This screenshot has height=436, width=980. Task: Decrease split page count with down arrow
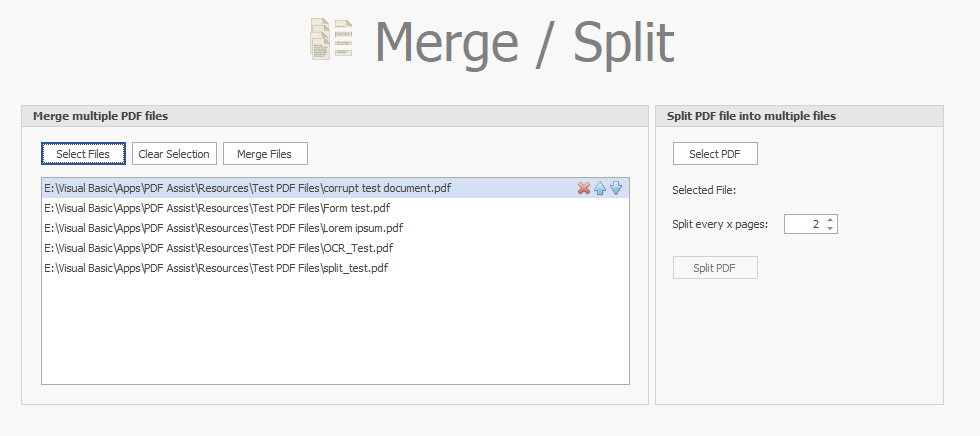(830, 229)
